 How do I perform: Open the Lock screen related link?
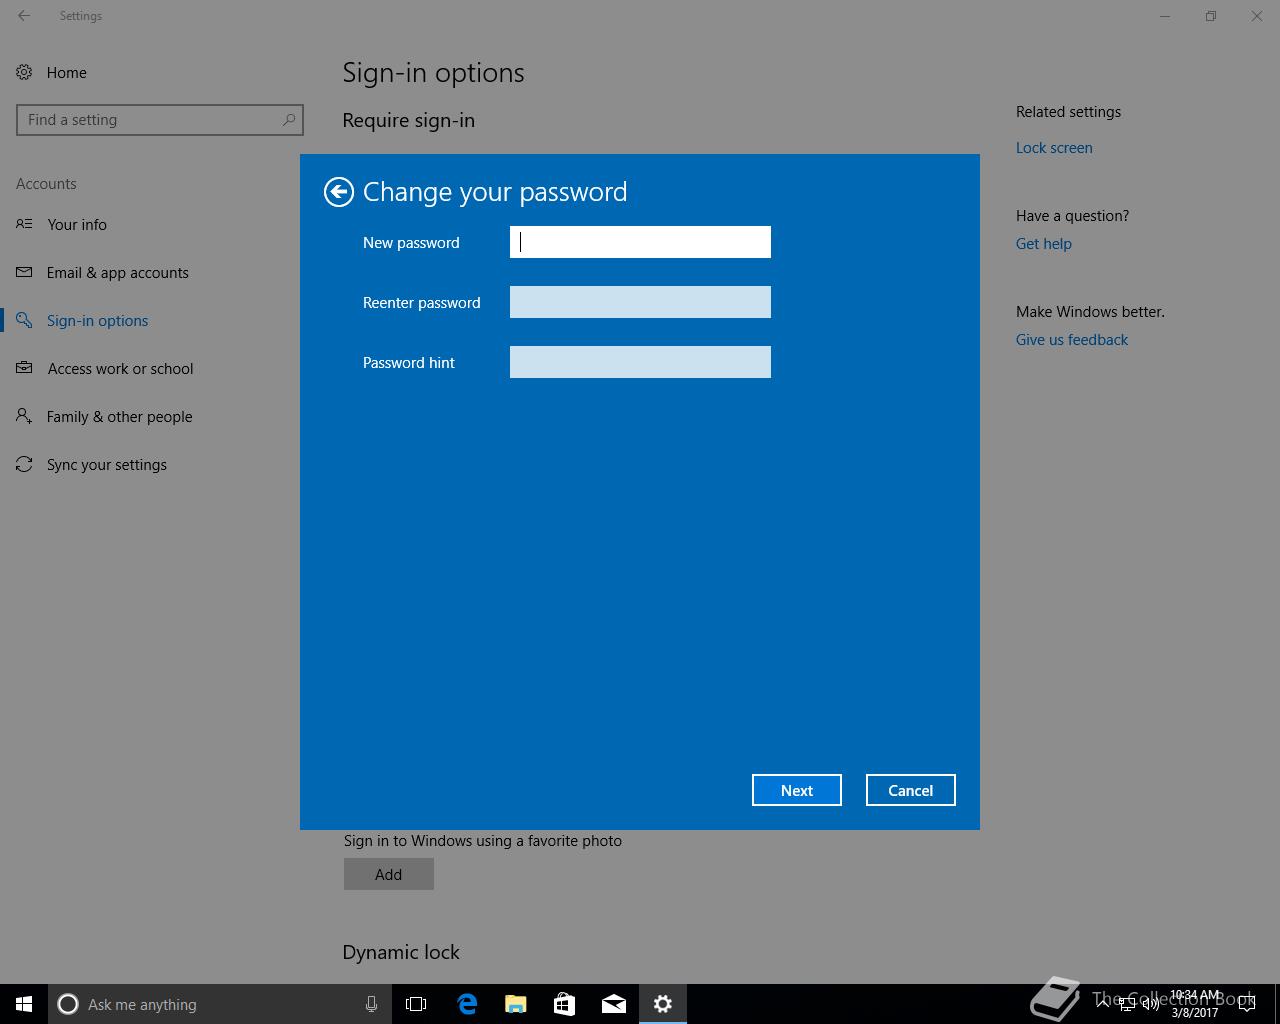[x=1054, y=148]
